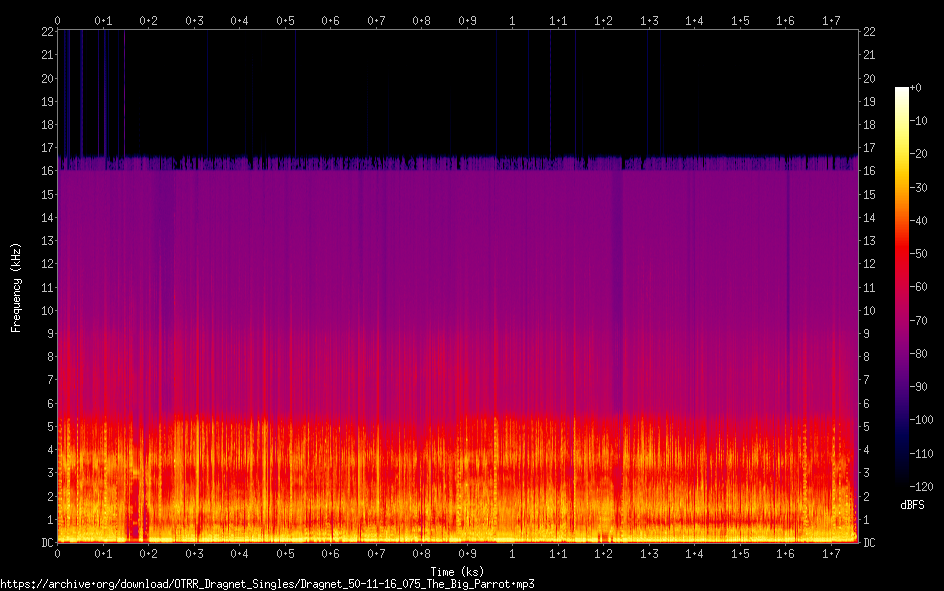944x591 pixels.
Task: Click the 0.9 tick on the top time axis
Action: coord(467,20)
